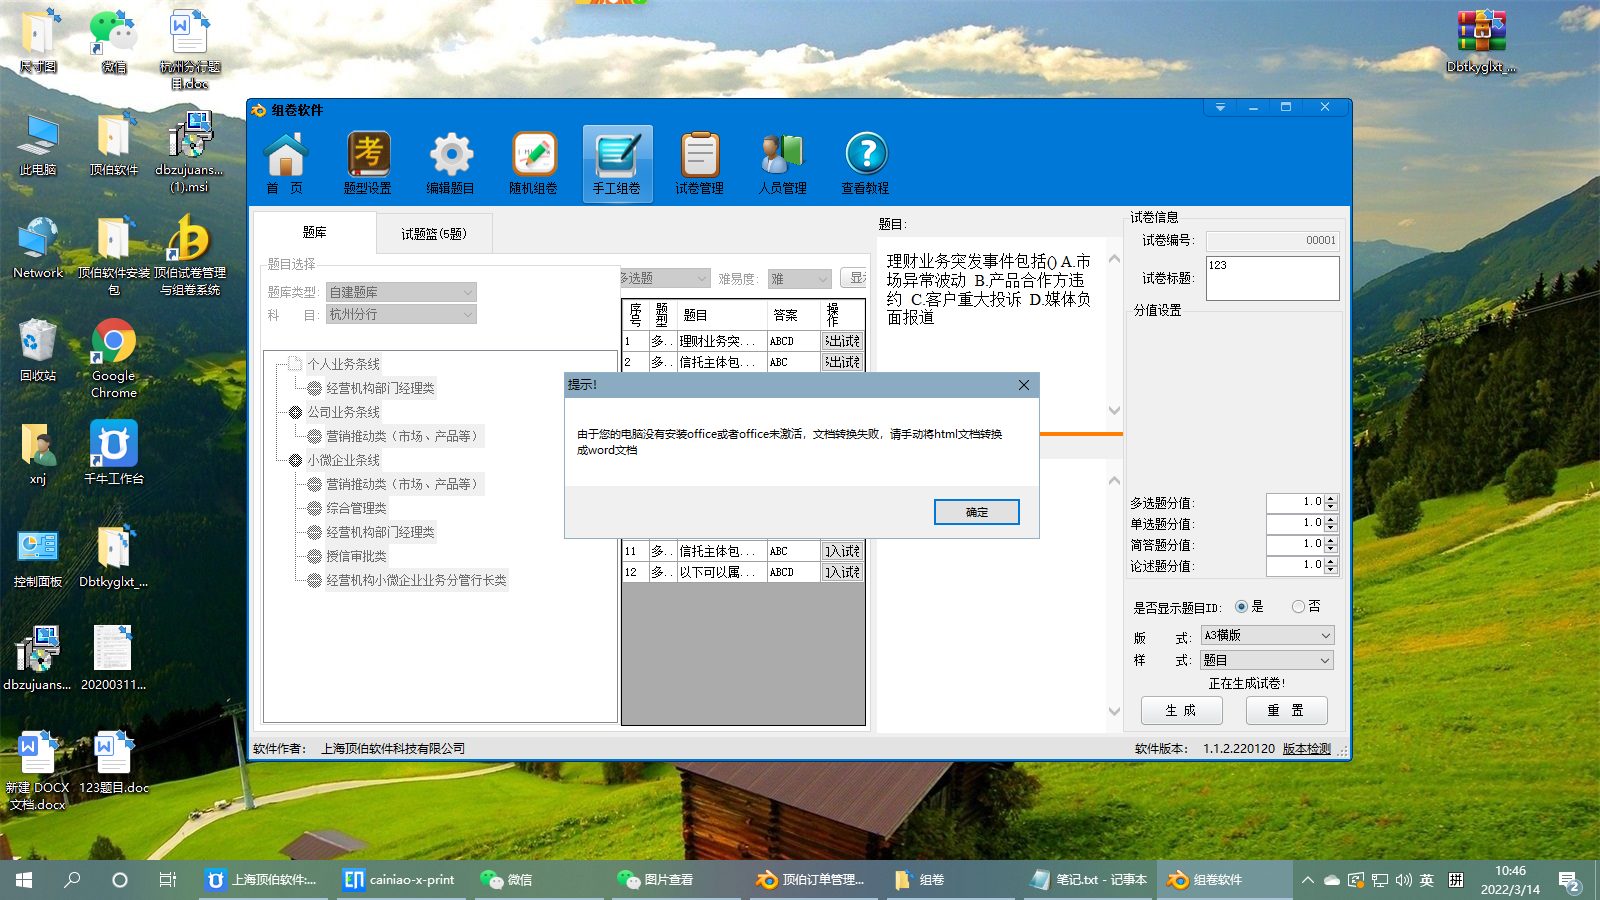Open 人员管理 personnel icon

click(782, 162)
